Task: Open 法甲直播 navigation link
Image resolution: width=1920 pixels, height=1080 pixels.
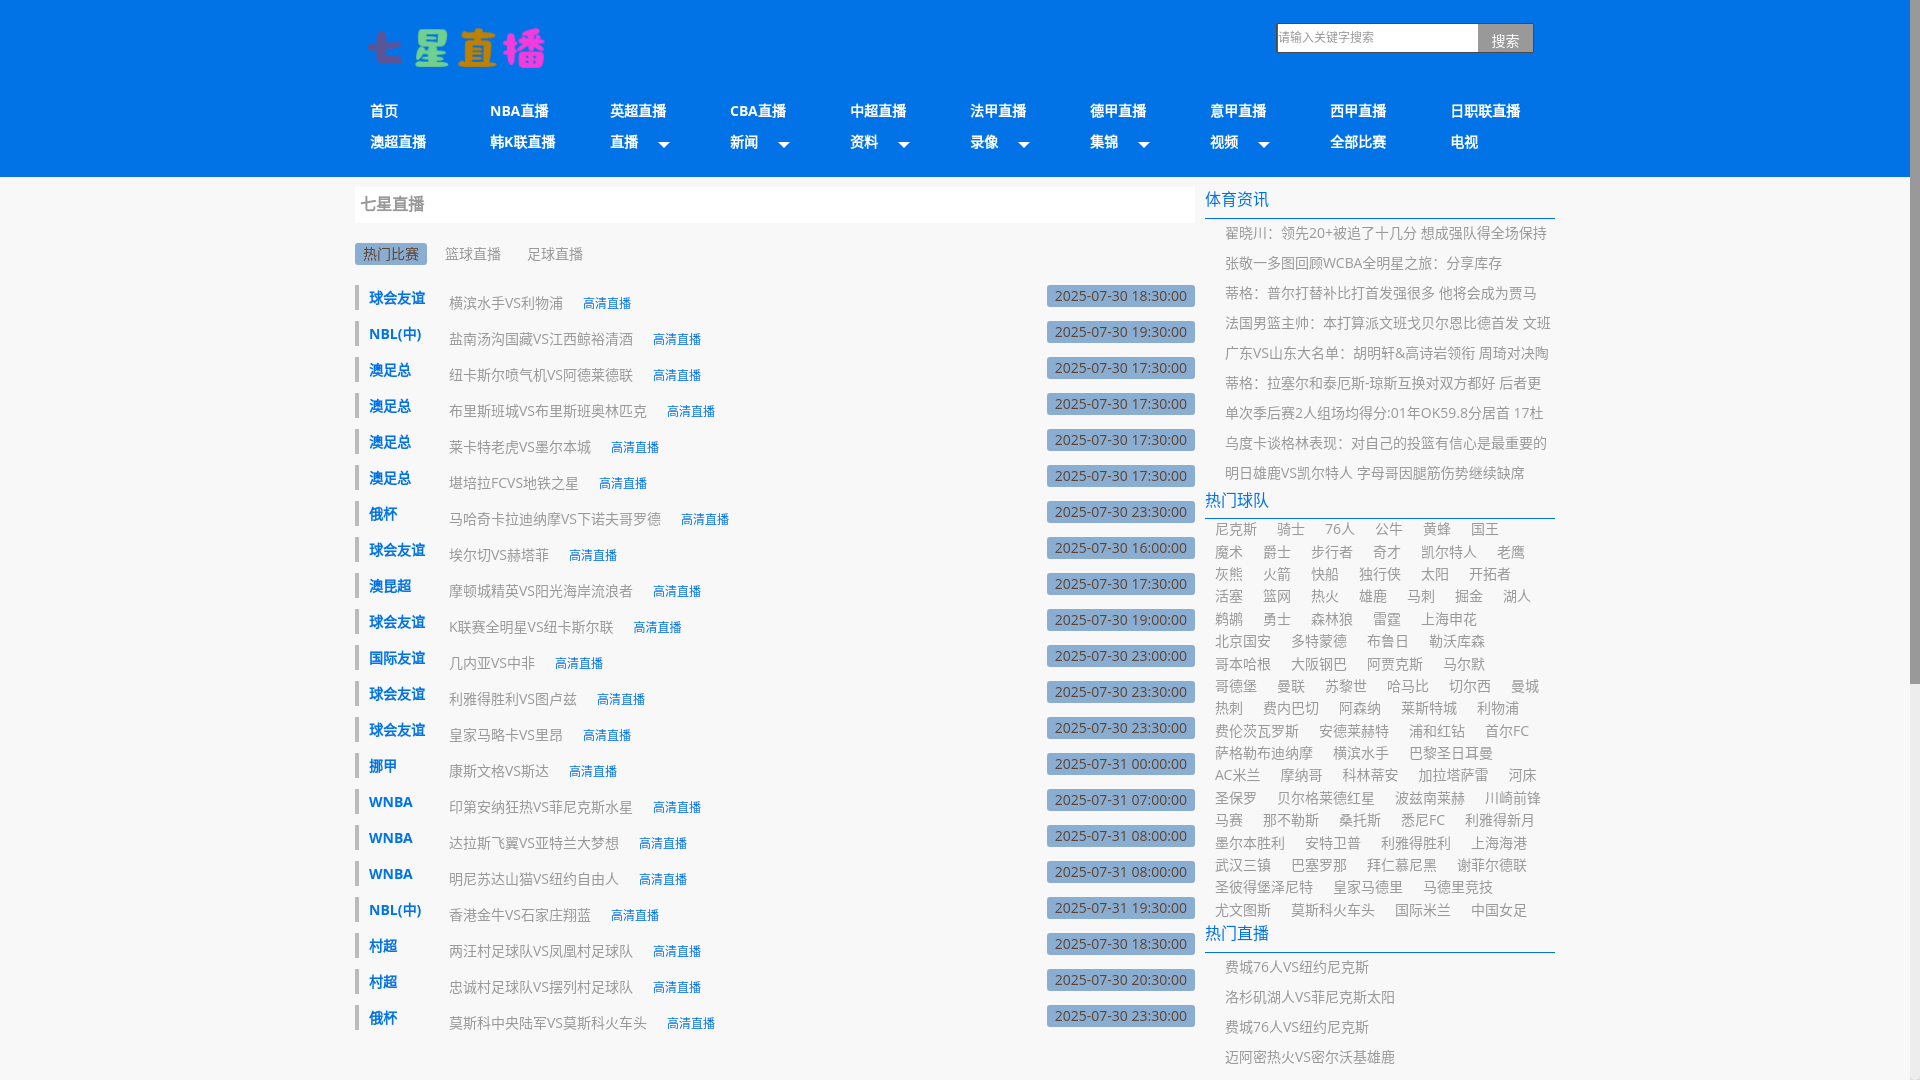Action: pyautogui.click(x=998, y=111)
